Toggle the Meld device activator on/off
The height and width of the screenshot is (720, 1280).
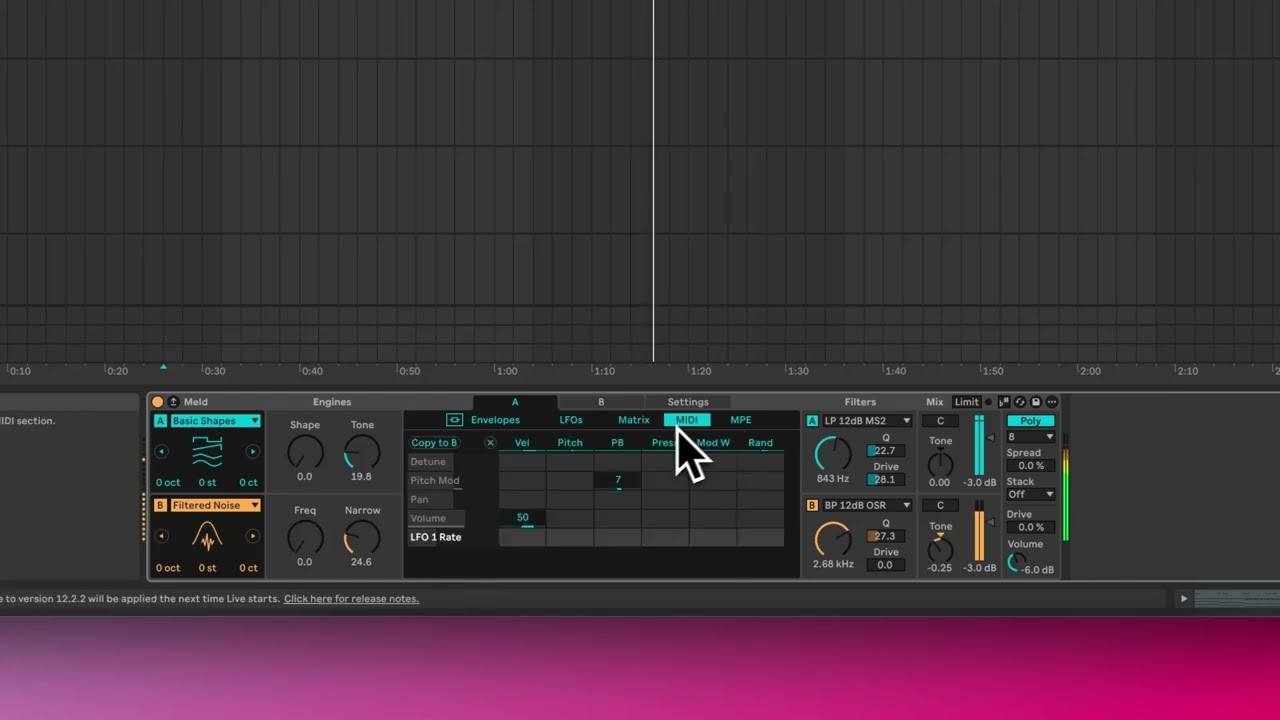[x=158, y=402]
